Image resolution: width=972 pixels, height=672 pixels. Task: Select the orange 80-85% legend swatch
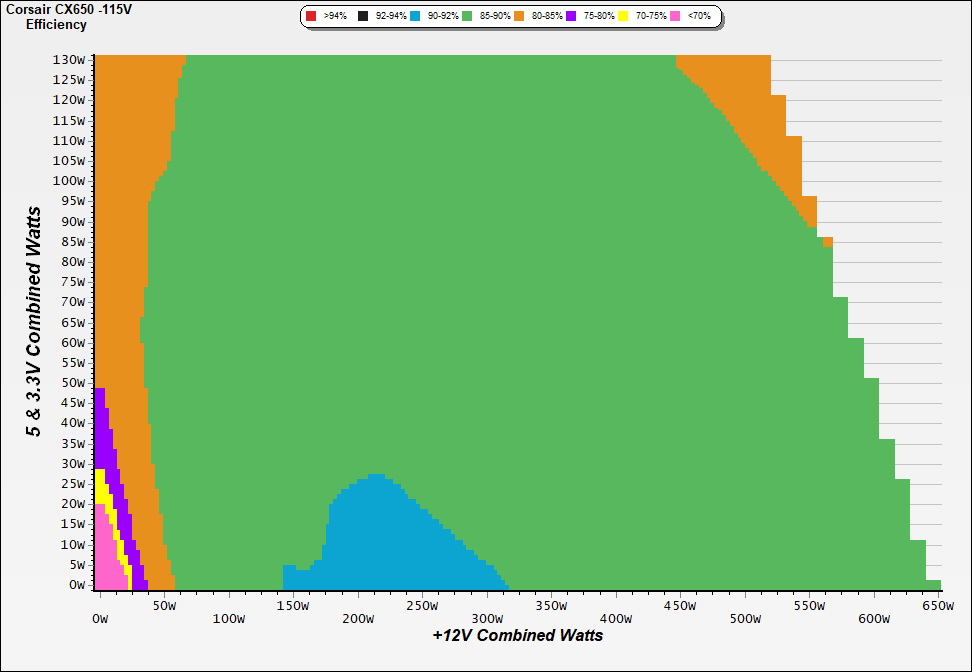(518, 17)
